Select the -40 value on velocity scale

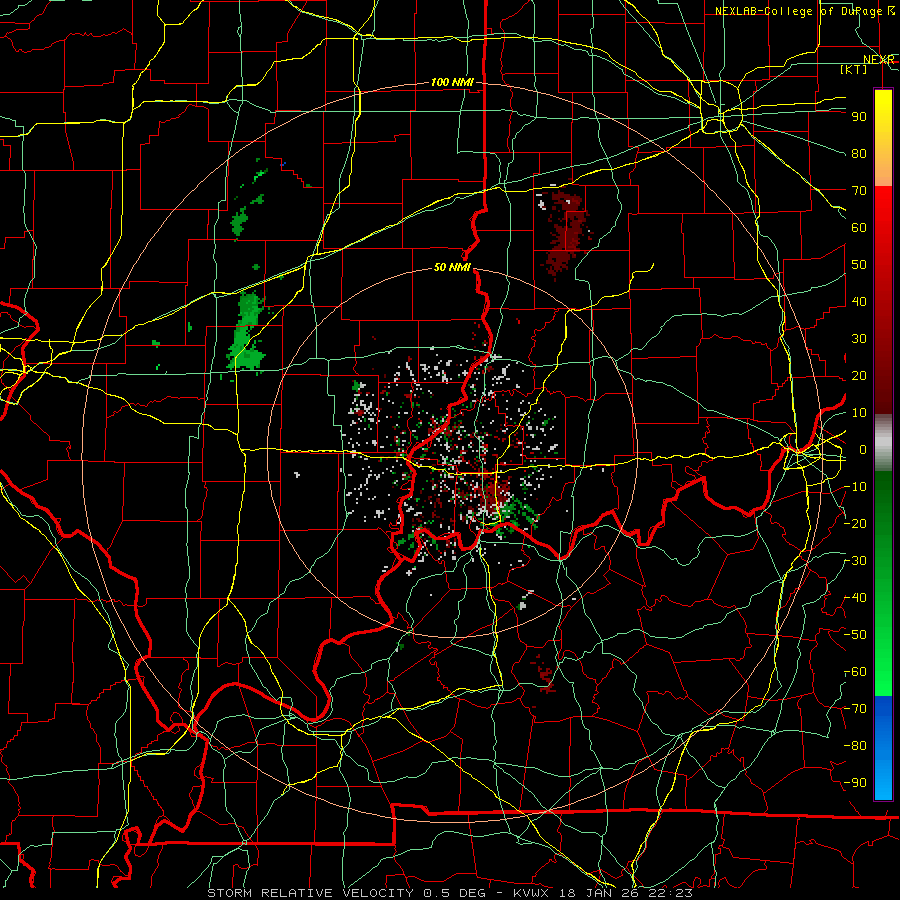(x=855, y=598)
